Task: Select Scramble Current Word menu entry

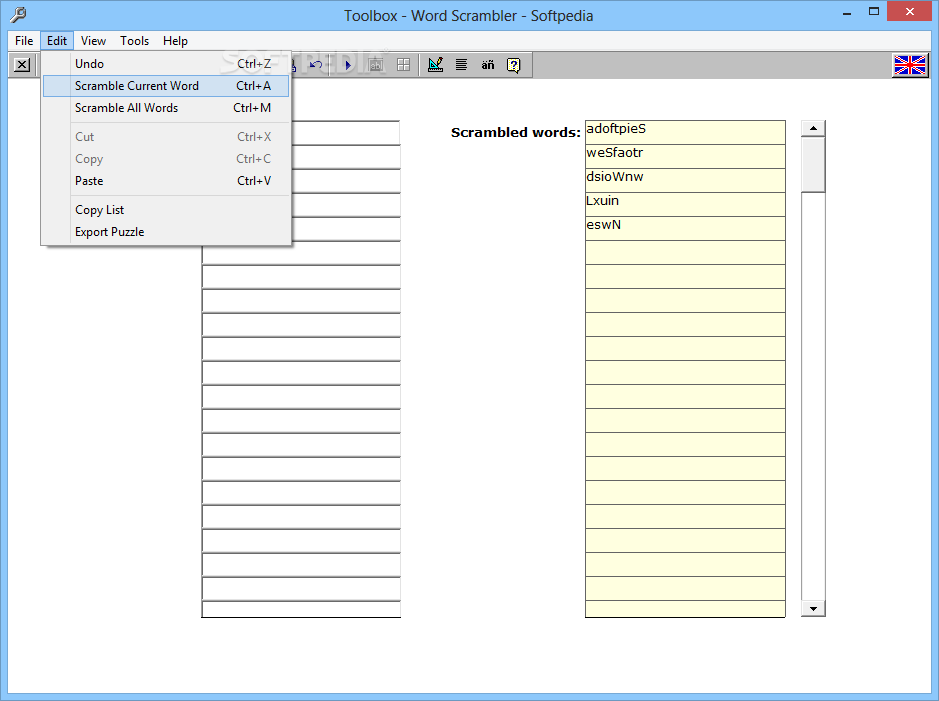Action: [x=166, y=86]
